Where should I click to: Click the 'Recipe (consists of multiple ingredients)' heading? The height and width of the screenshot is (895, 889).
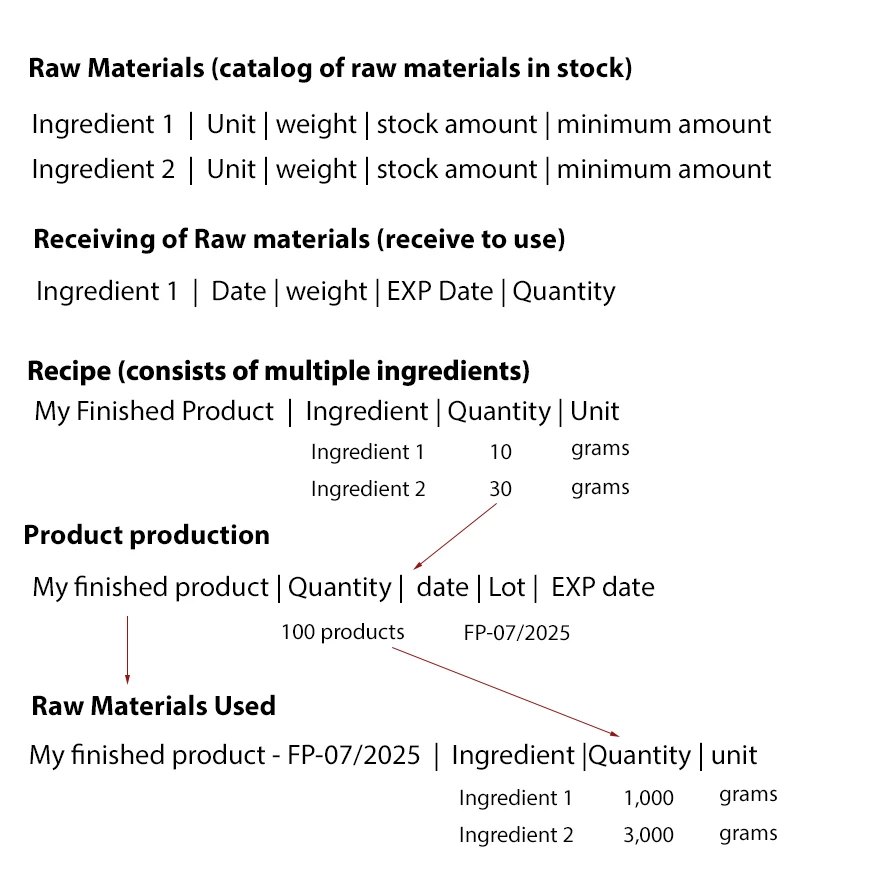(279, 372)
